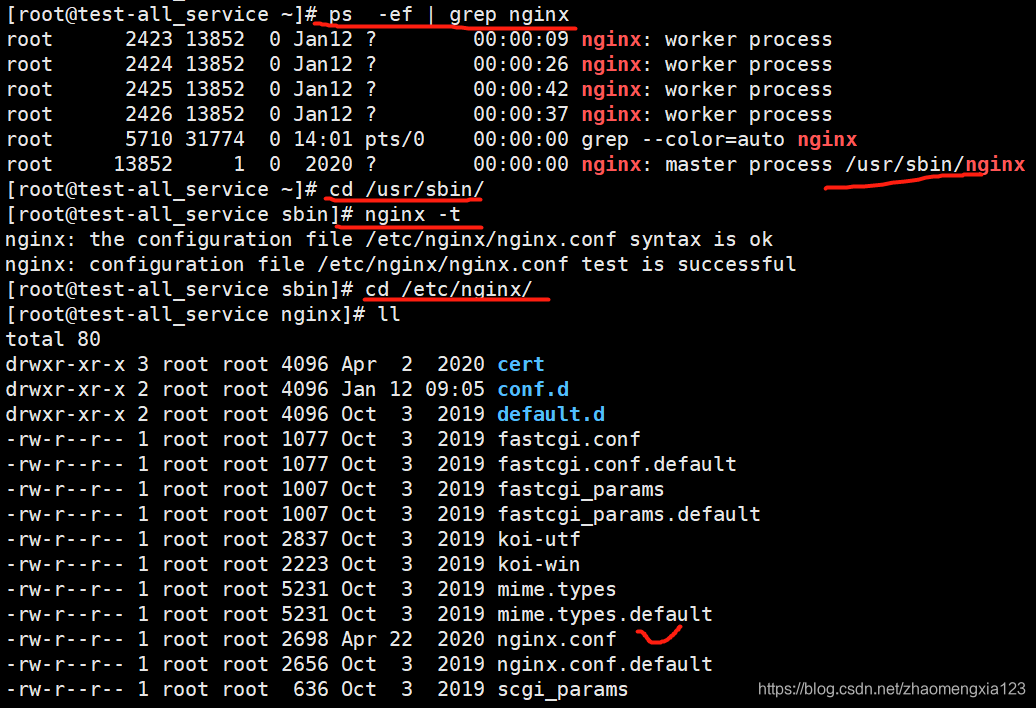Select the koi-utf file name

[538, 540]
